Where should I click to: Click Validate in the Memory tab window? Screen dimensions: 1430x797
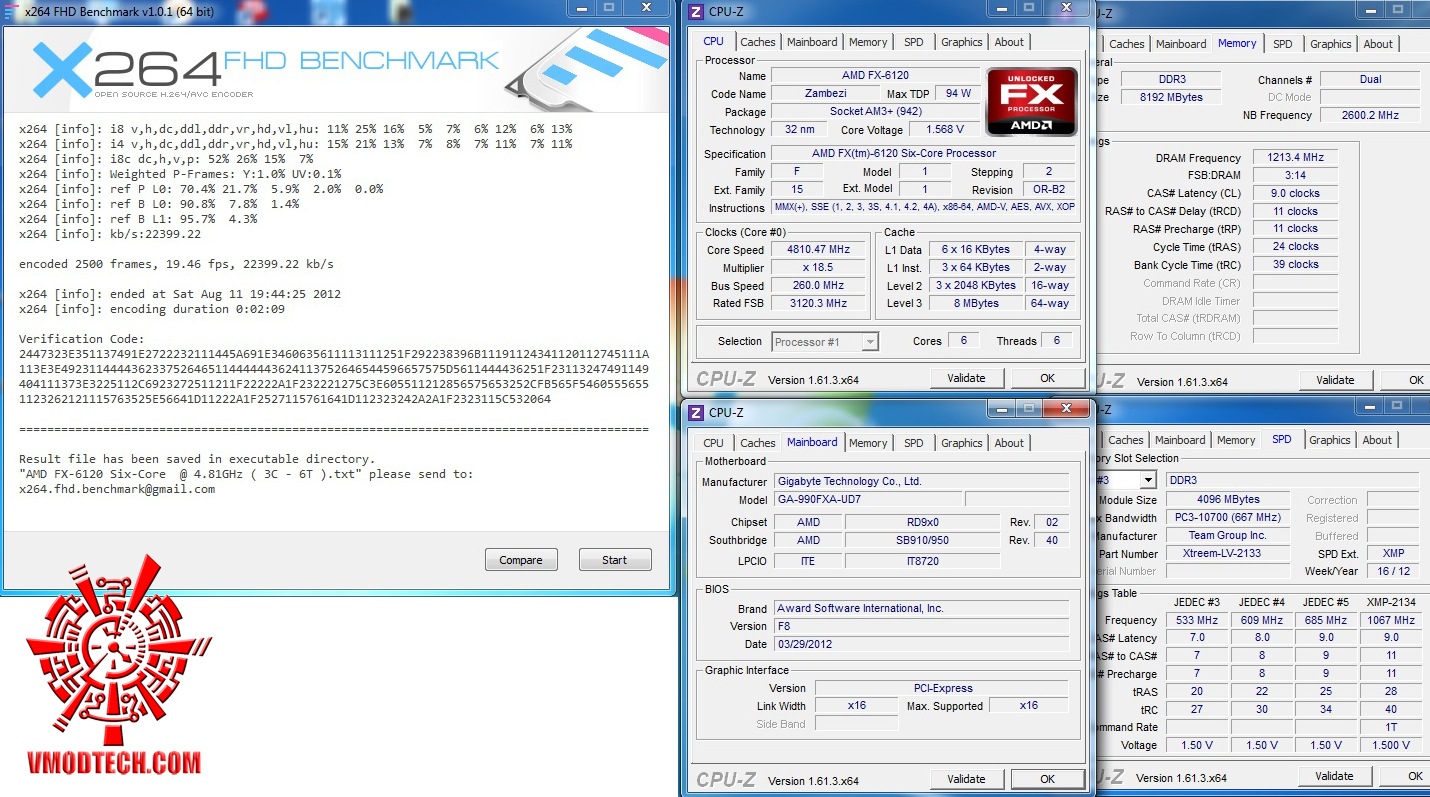(1335, 380)
